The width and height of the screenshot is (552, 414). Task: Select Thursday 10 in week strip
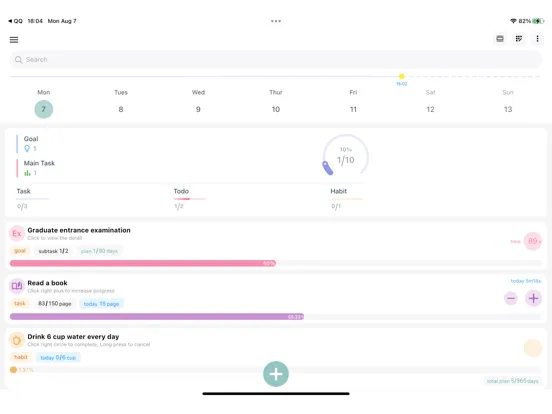(x=276, y=109)
